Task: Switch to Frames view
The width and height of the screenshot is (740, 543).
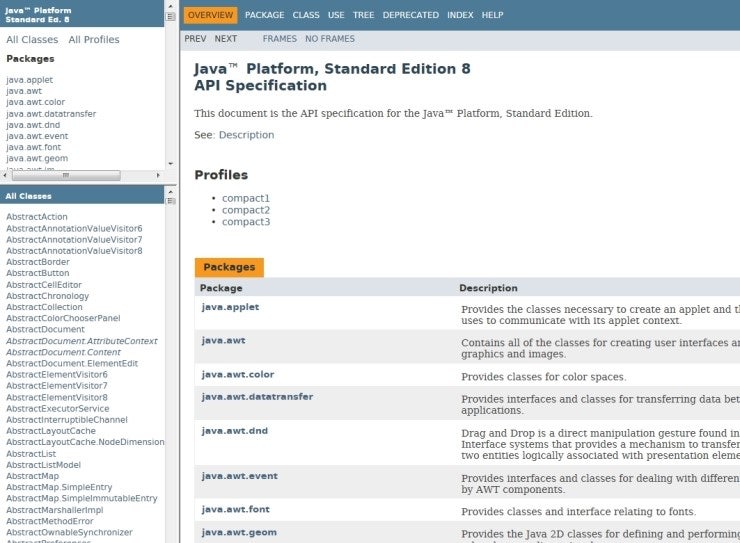Action: pos(280,39)
